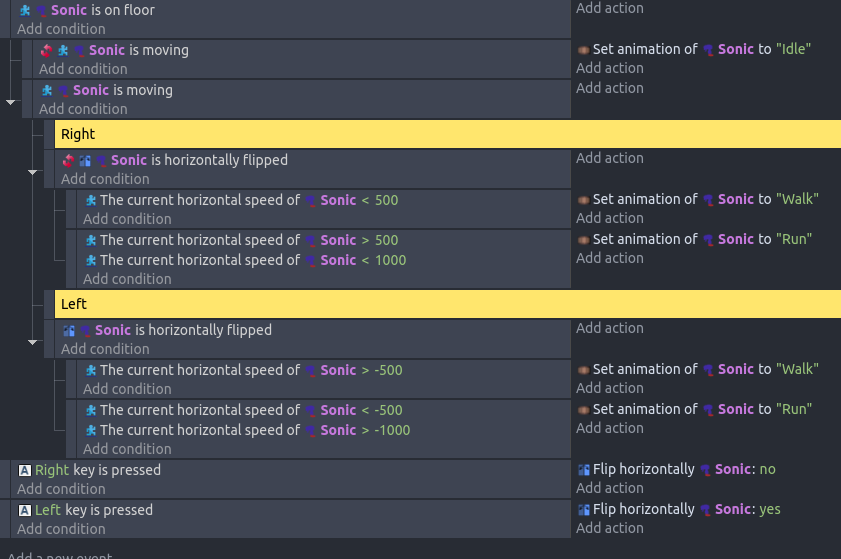841x559 pixels.
Task: Select 'Sonic is horizontally flipped' condition under Left
Action: [x=167, y=330]
